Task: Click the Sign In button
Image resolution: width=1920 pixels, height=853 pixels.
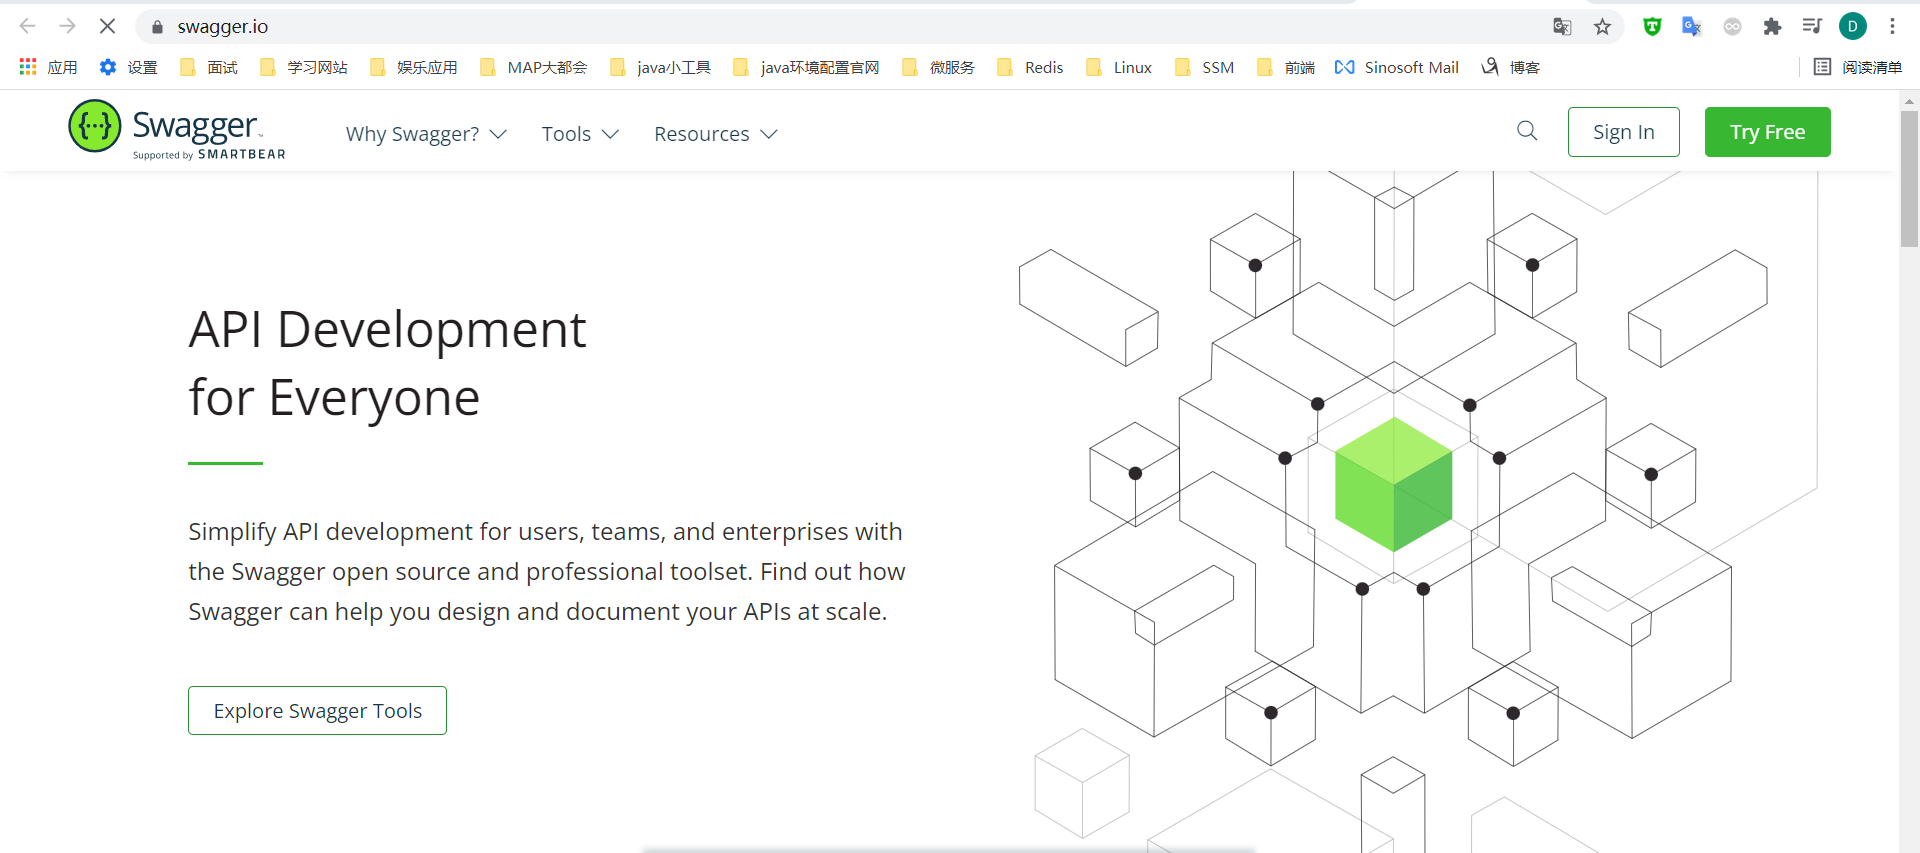Action: [1623, 132]
